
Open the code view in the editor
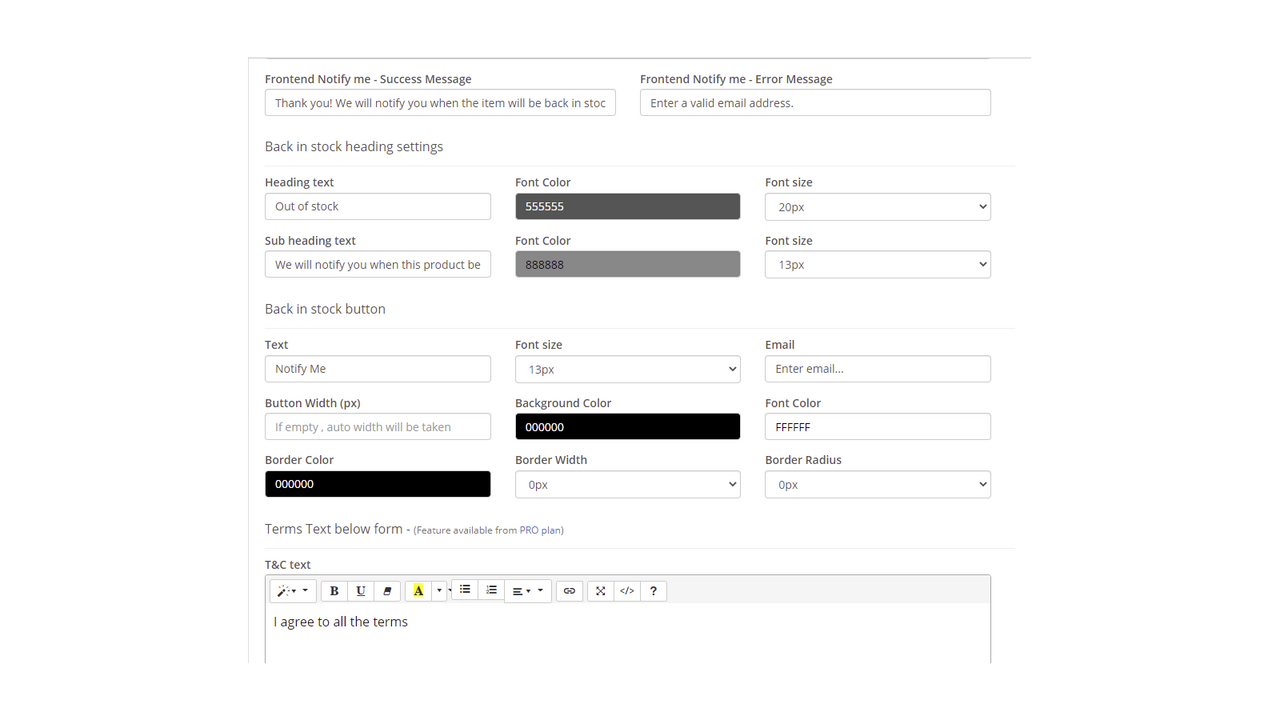pos(627,590)
